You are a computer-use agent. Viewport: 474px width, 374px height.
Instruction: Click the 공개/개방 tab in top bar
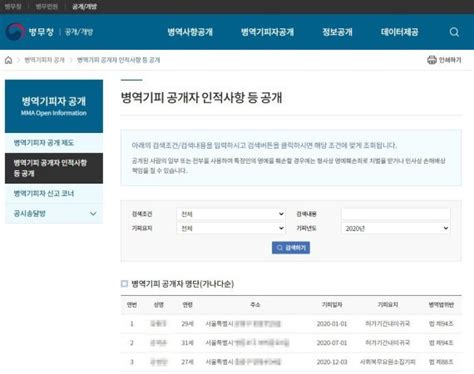pyautogui.click(x=84, y=6)
